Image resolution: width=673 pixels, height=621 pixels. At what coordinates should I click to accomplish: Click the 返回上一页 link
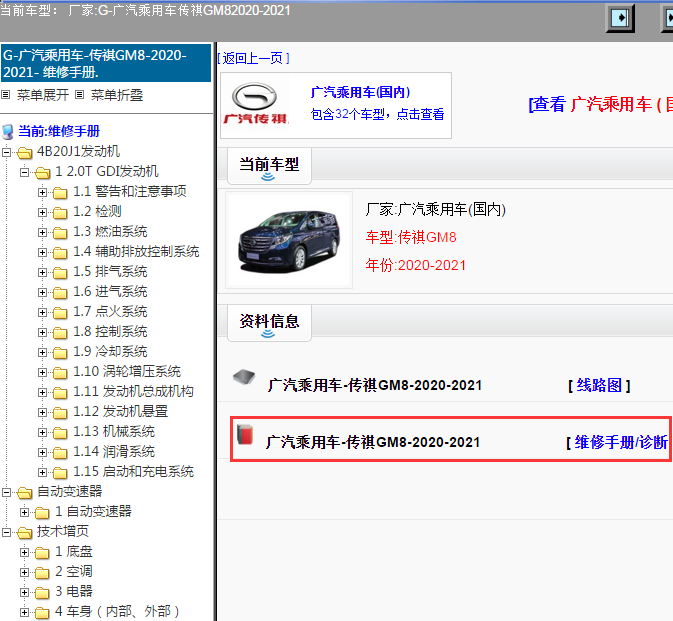pyautogui.click(x=253, y=58)
